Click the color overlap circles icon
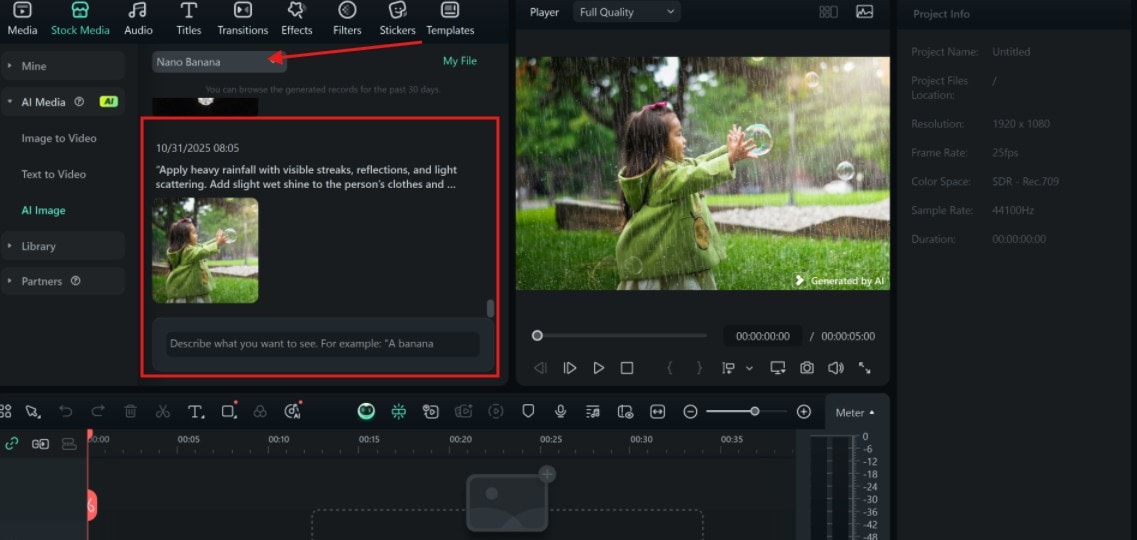 pos(260,412)
